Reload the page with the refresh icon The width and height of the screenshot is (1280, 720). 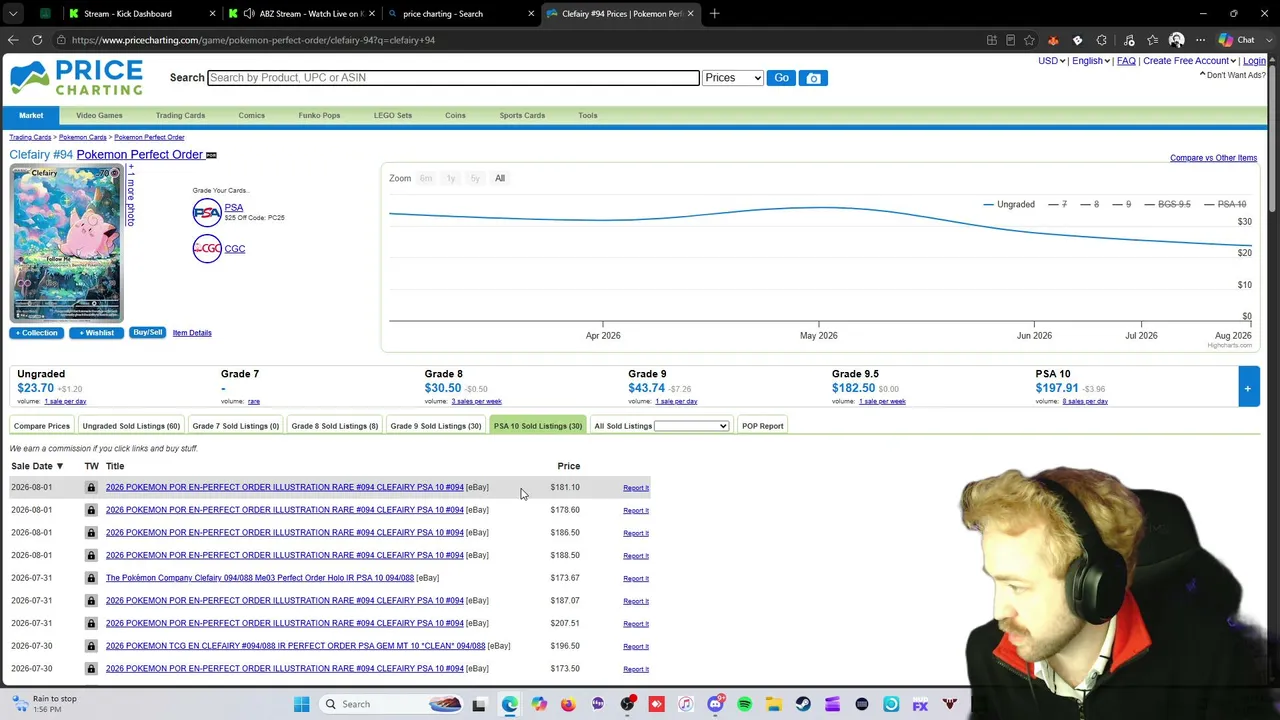coord(37,40)
